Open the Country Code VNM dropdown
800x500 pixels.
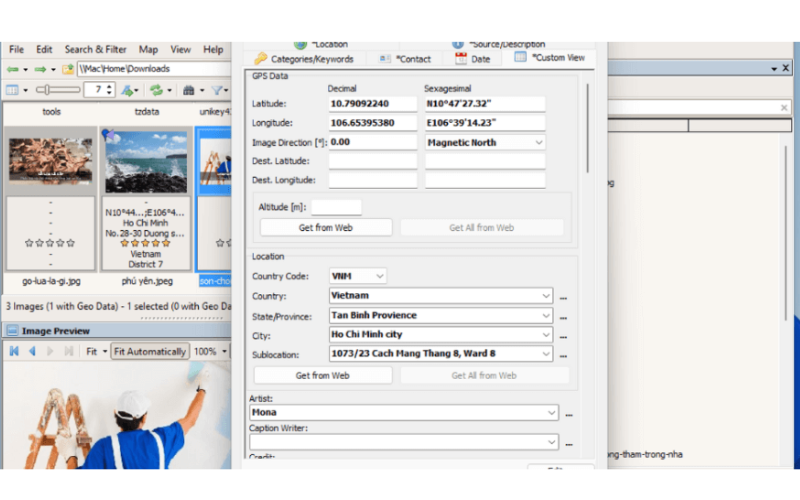click(x=380, y=276)
